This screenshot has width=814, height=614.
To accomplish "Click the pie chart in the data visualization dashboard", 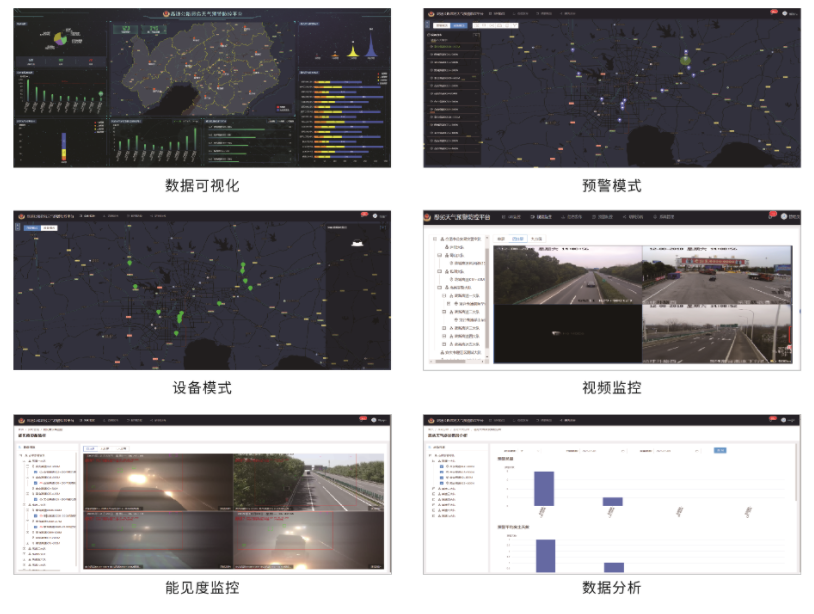I will [60, 38].
